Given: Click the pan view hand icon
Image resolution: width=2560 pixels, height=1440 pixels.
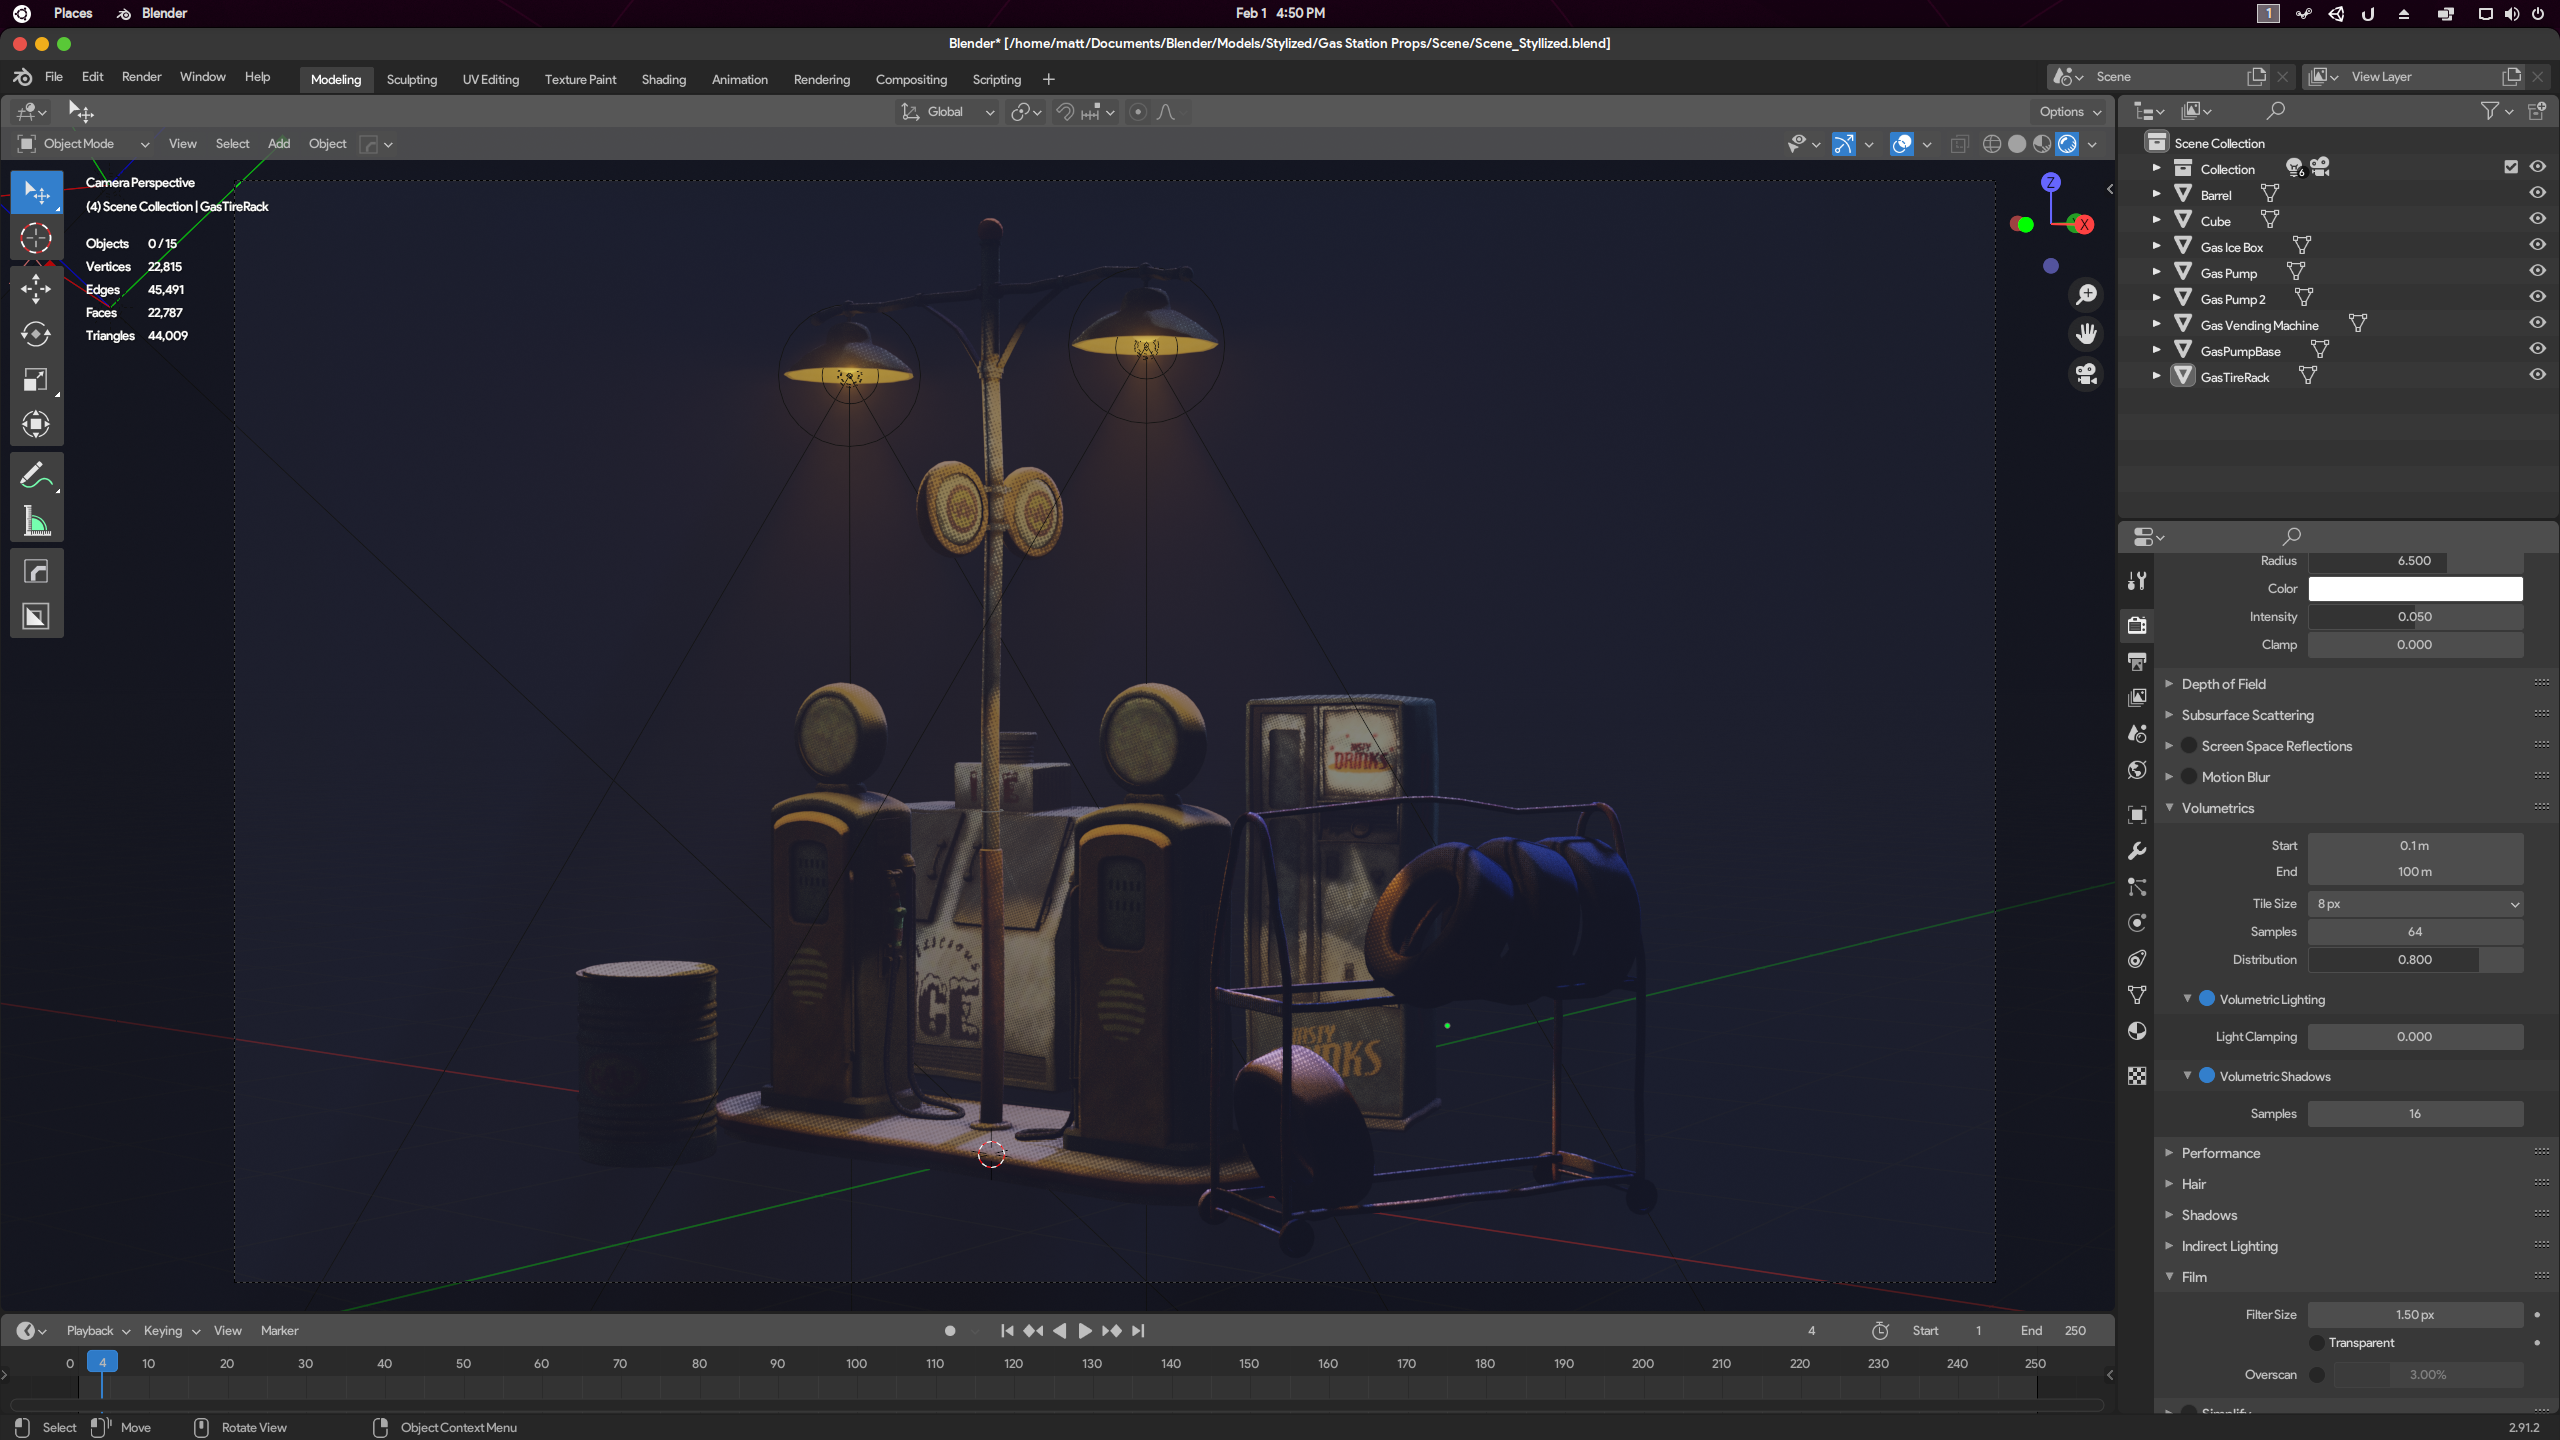Looking at the screenshot, I should click(2086, 334).
